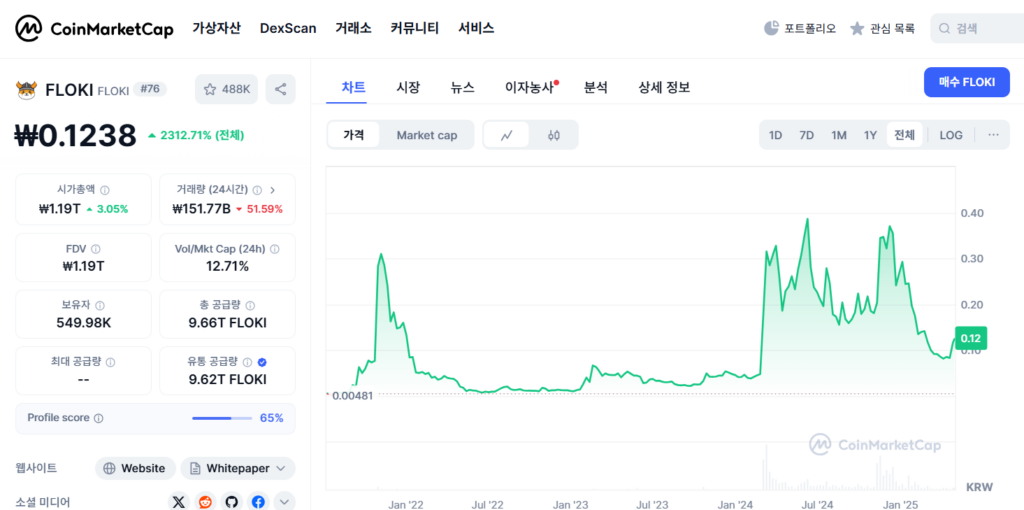Click the 0.12 current price tag on chart

pos(970,338)
